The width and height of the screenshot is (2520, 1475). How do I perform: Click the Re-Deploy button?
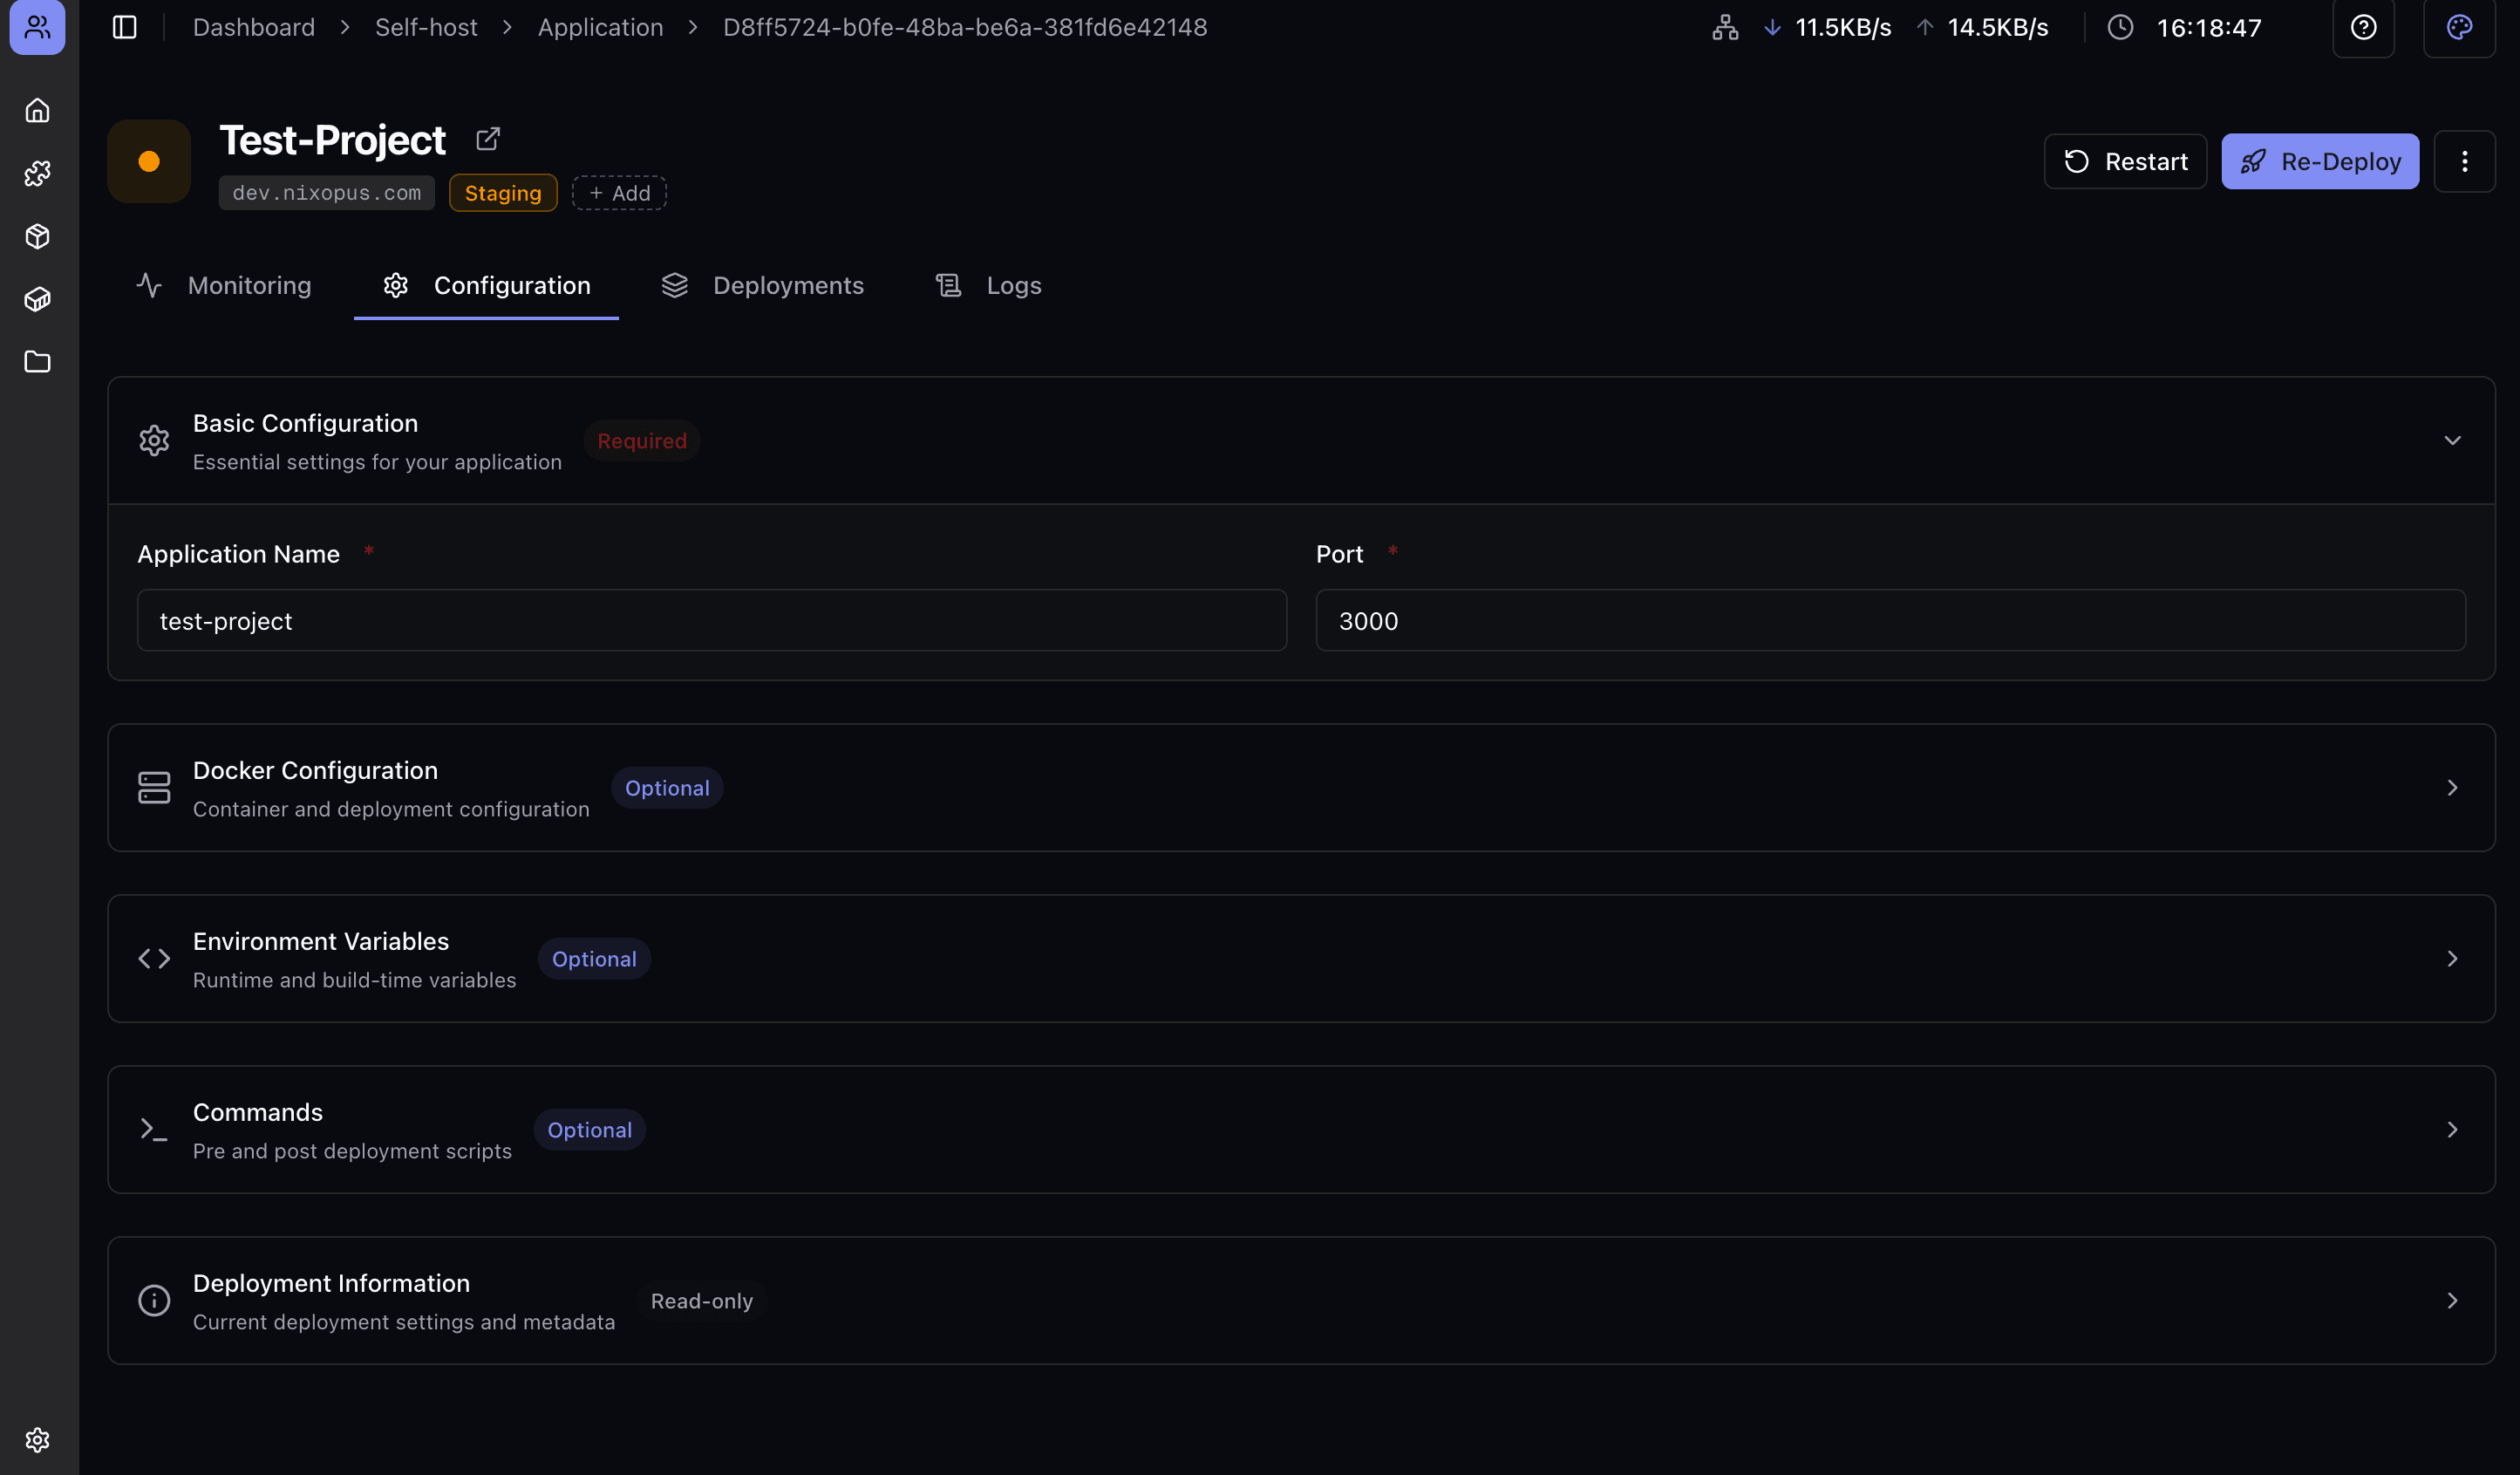point(2319,161)
